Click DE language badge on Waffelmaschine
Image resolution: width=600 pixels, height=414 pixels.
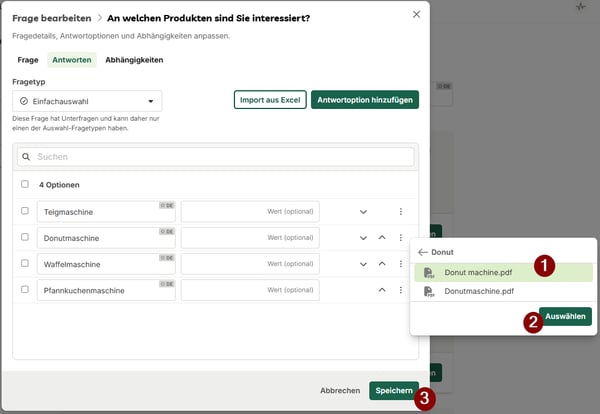(167, 258)
